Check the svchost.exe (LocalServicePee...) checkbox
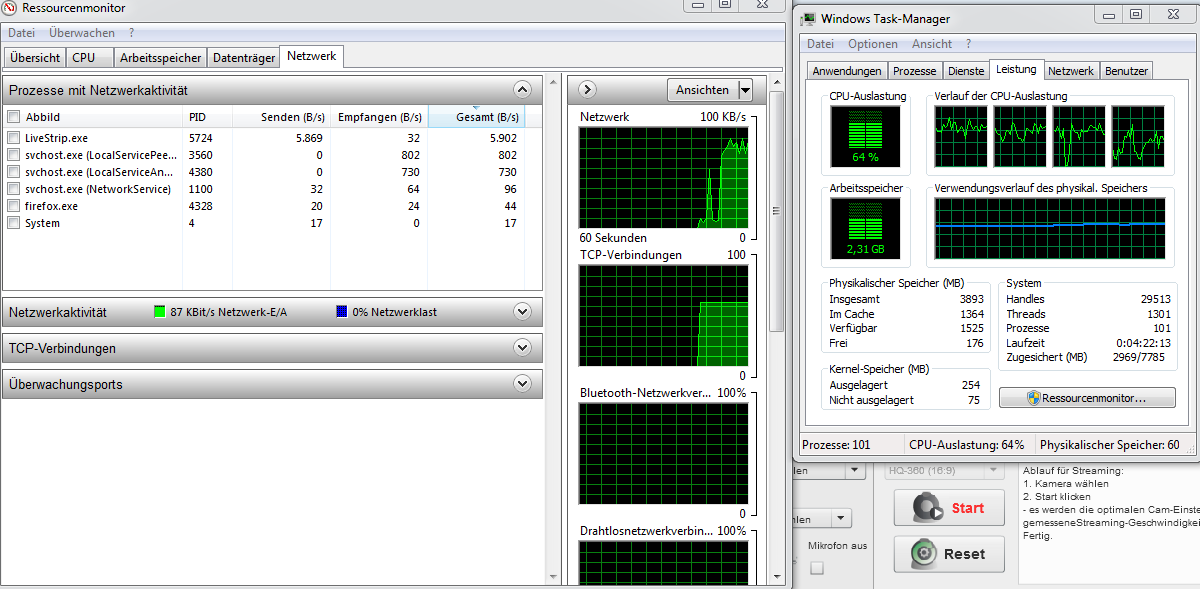 pos(13,155)
